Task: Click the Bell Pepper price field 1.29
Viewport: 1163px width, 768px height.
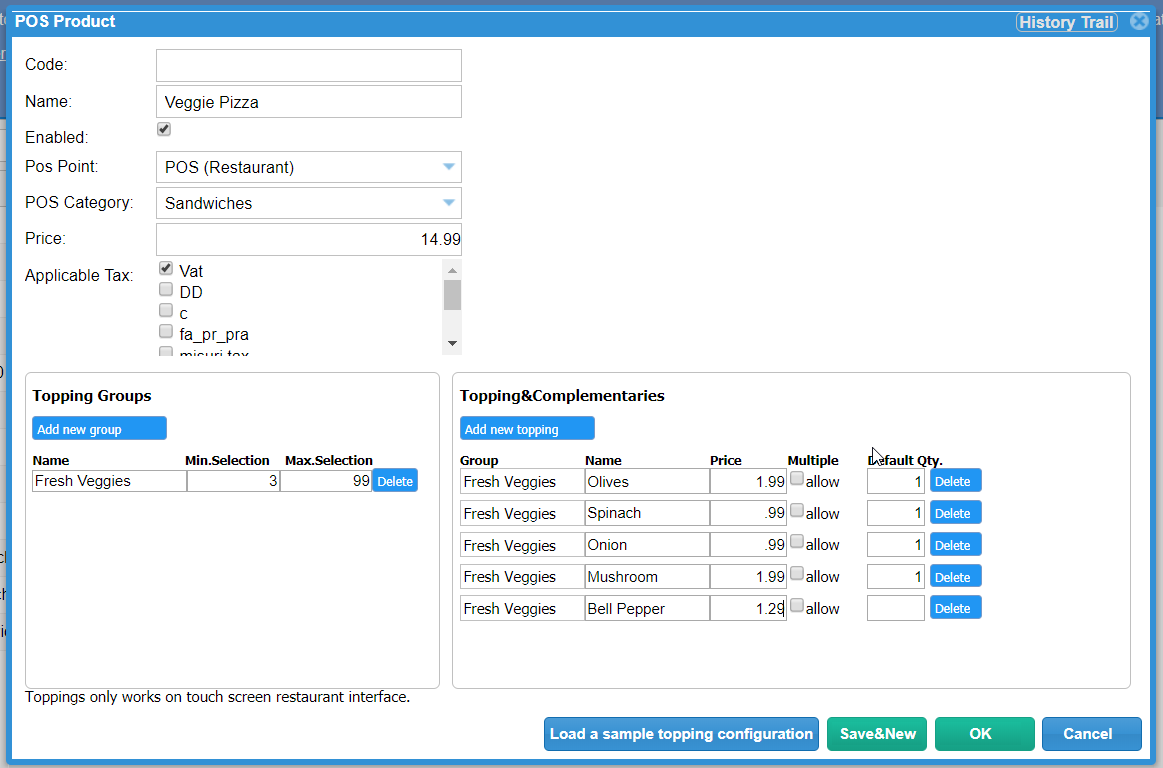Action: pos(748,608)
